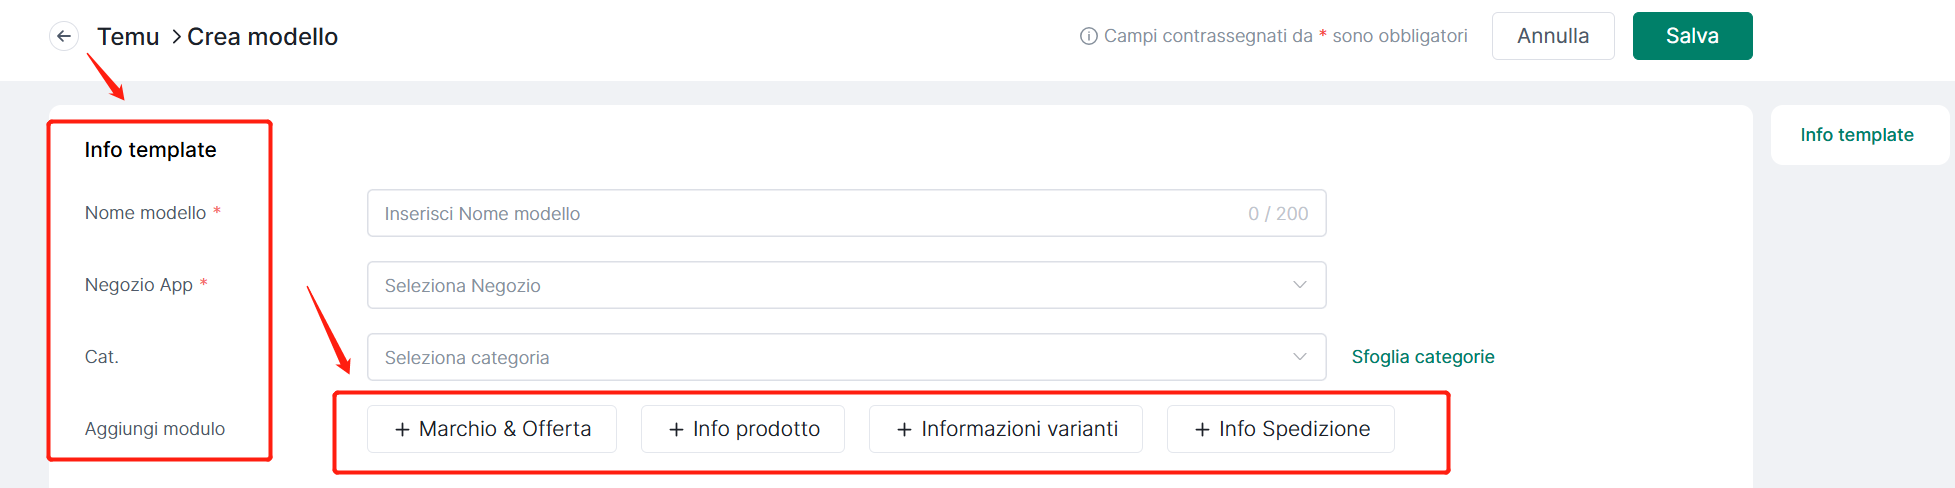Expand the Seleziona Negozio dropdown arrow
1955x488 pixels.
tap(1299, 285)
